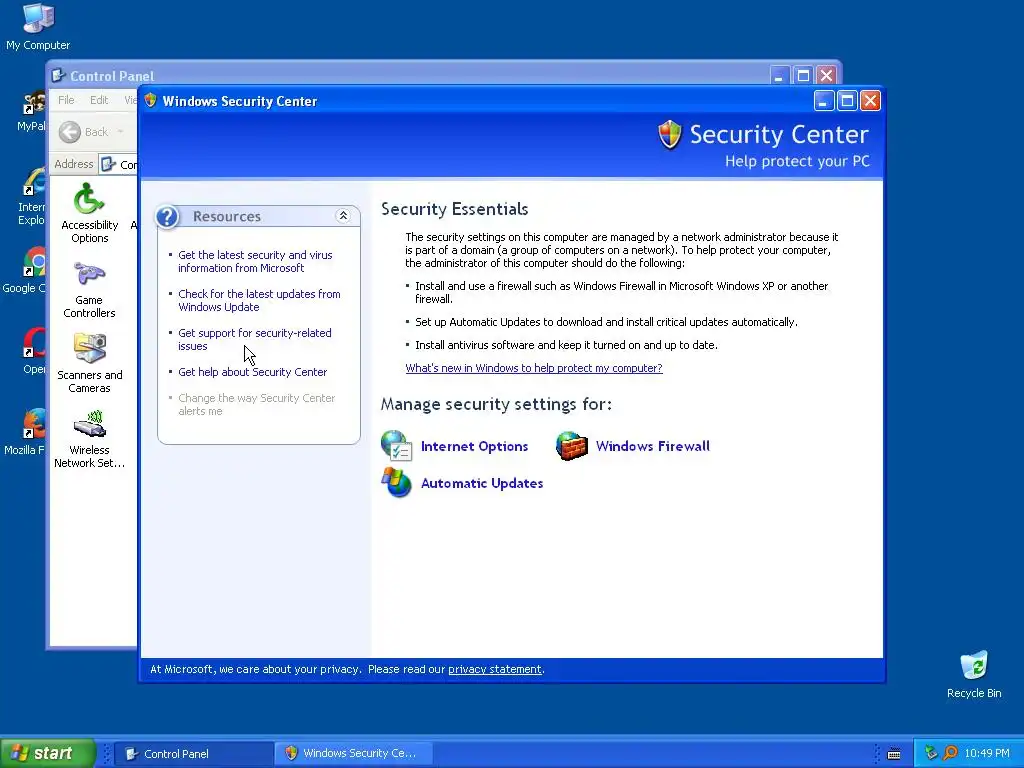Viewport: 1024px width, 768px height.
Task: Open the Back dropdown arrow in Control Panel
Action: pos(121,132)
